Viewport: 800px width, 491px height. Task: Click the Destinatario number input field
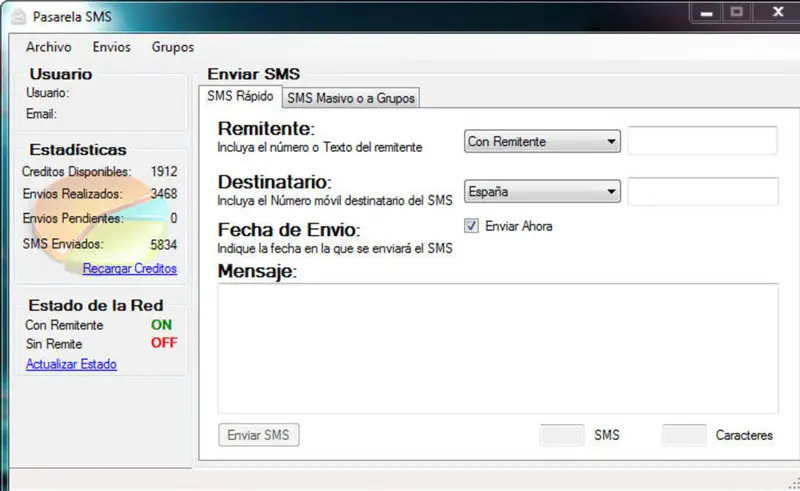click(x=703, y=191)
